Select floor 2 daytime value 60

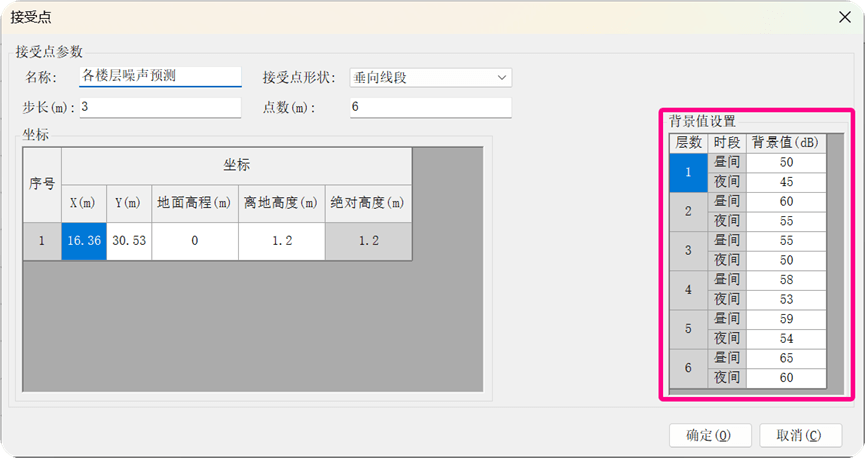point(786,202)
